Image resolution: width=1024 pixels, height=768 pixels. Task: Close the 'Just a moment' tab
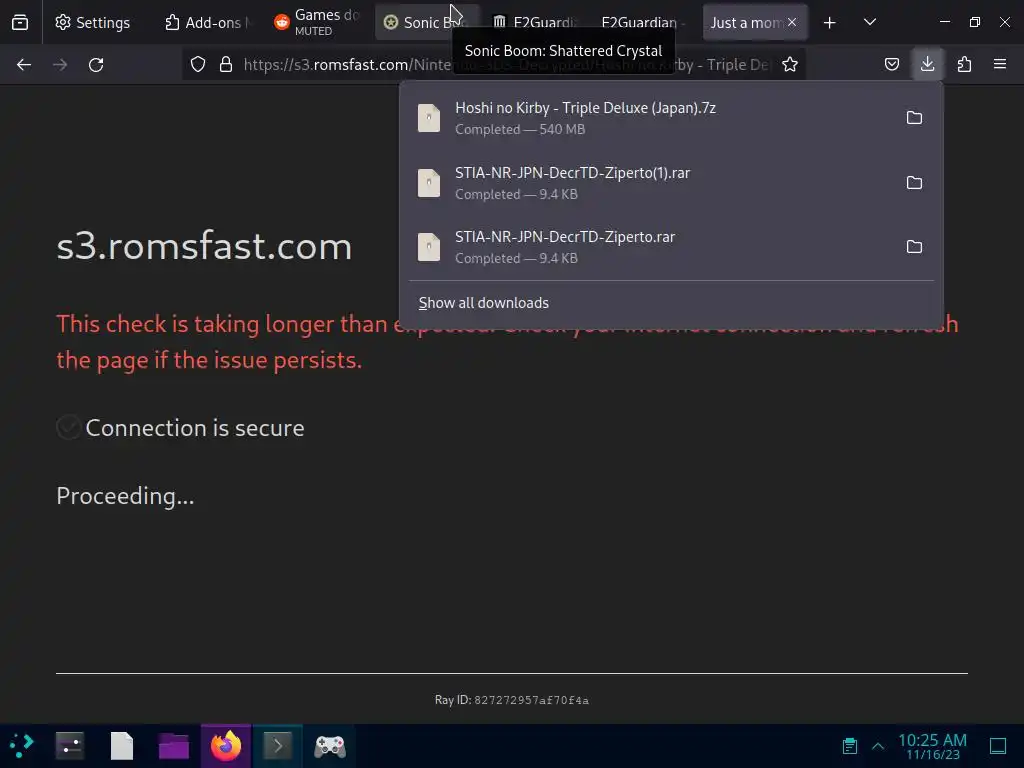point(792,22)
